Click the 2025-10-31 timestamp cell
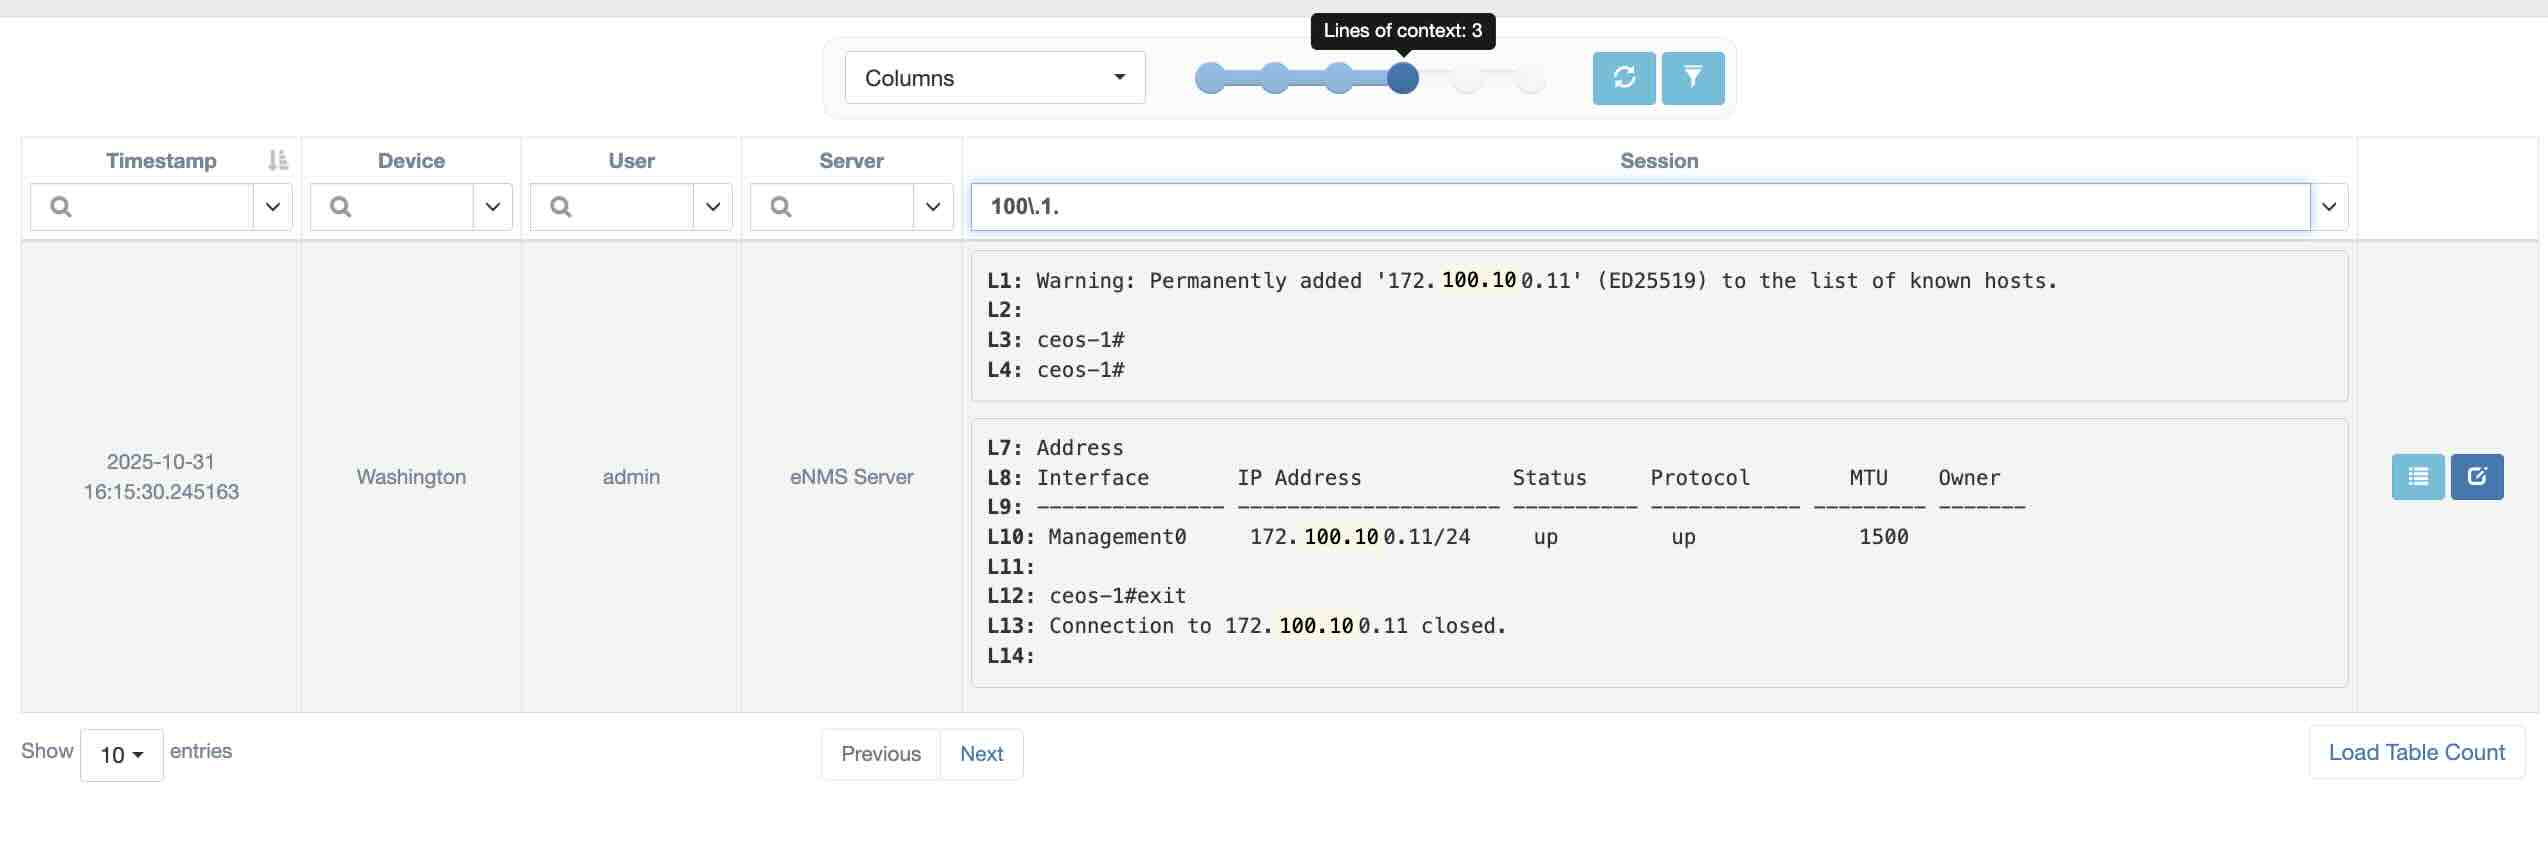This screenshot has width=2548, height=844. [161, 477]
